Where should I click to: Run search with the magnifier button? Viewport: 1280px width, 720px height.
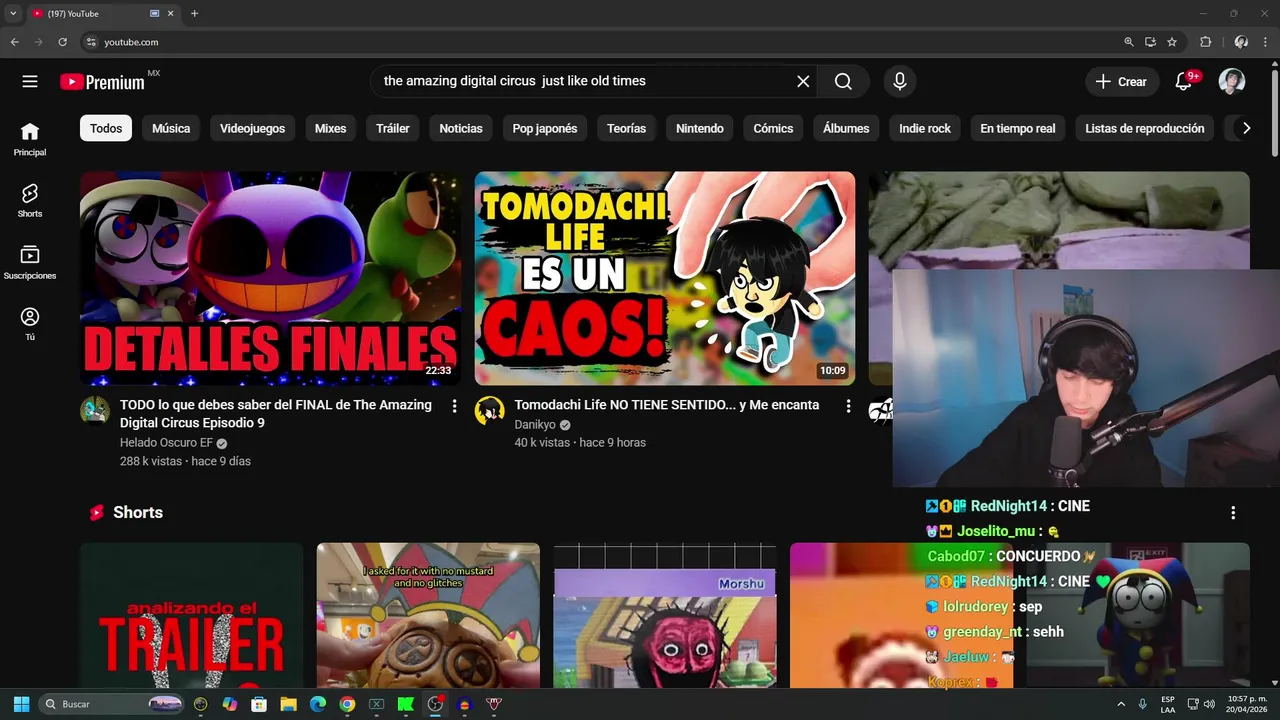843,82
